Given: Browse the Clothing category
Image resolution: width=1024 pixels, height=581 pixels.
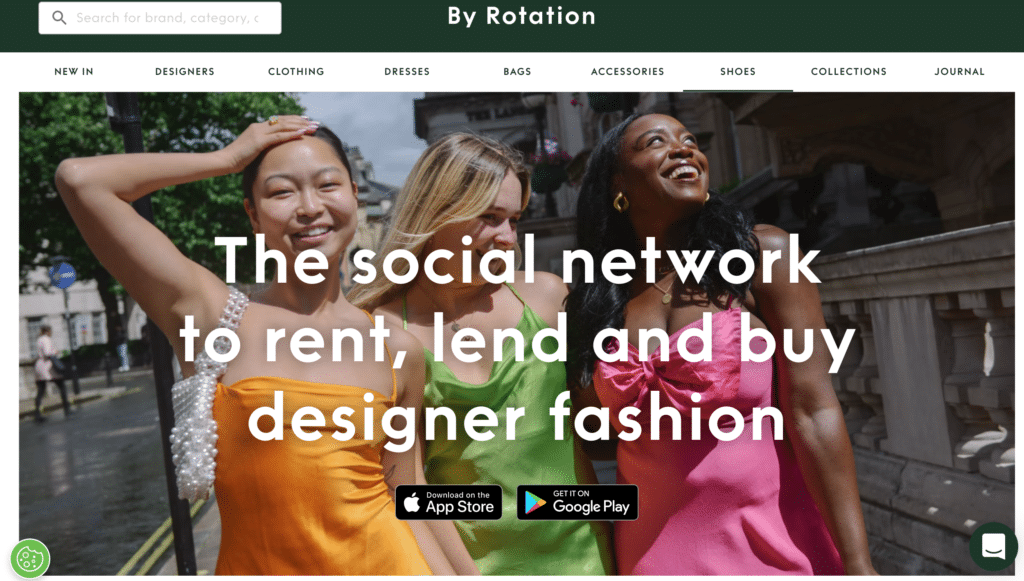Looking at the screenshot, I should [296, 71].
